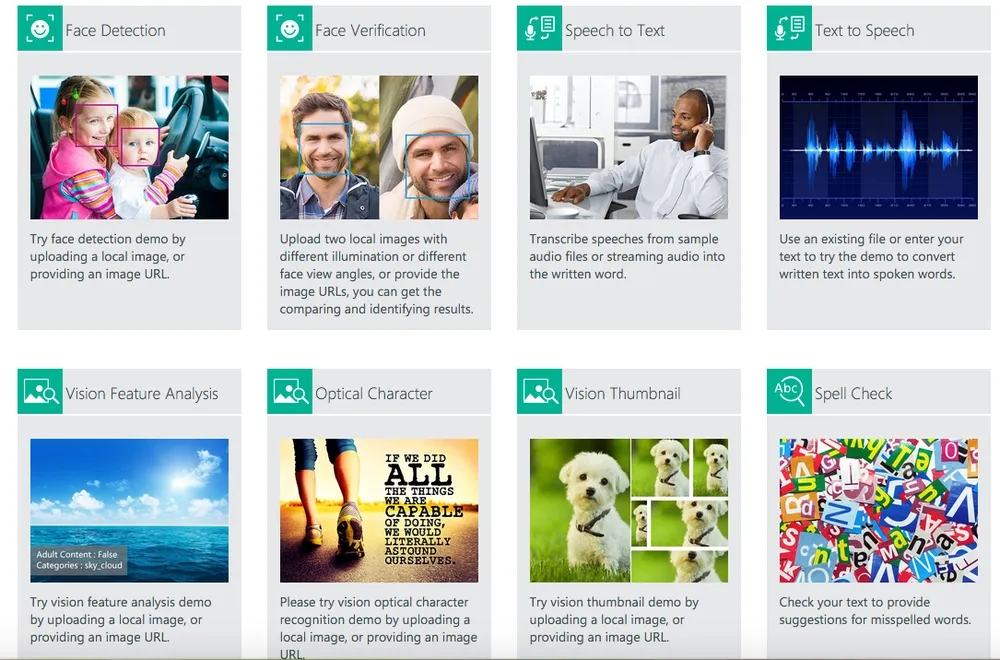Click the Vision Feature Analysis image-search icon
The width and height of the screenshot is (1000, 660).
[40, 392]
